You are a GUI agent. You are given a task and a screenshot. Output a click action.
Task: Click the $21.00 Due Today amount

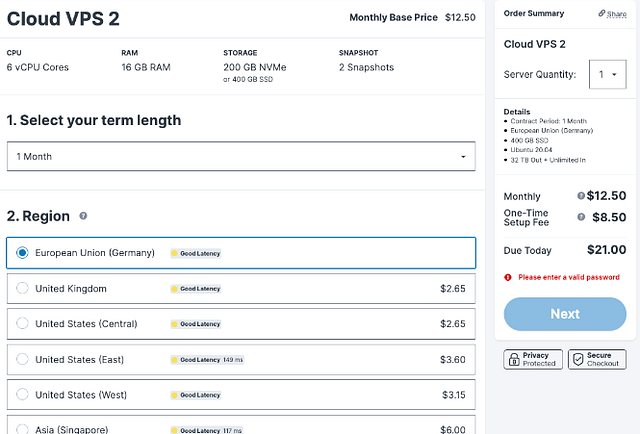[607, 249]
